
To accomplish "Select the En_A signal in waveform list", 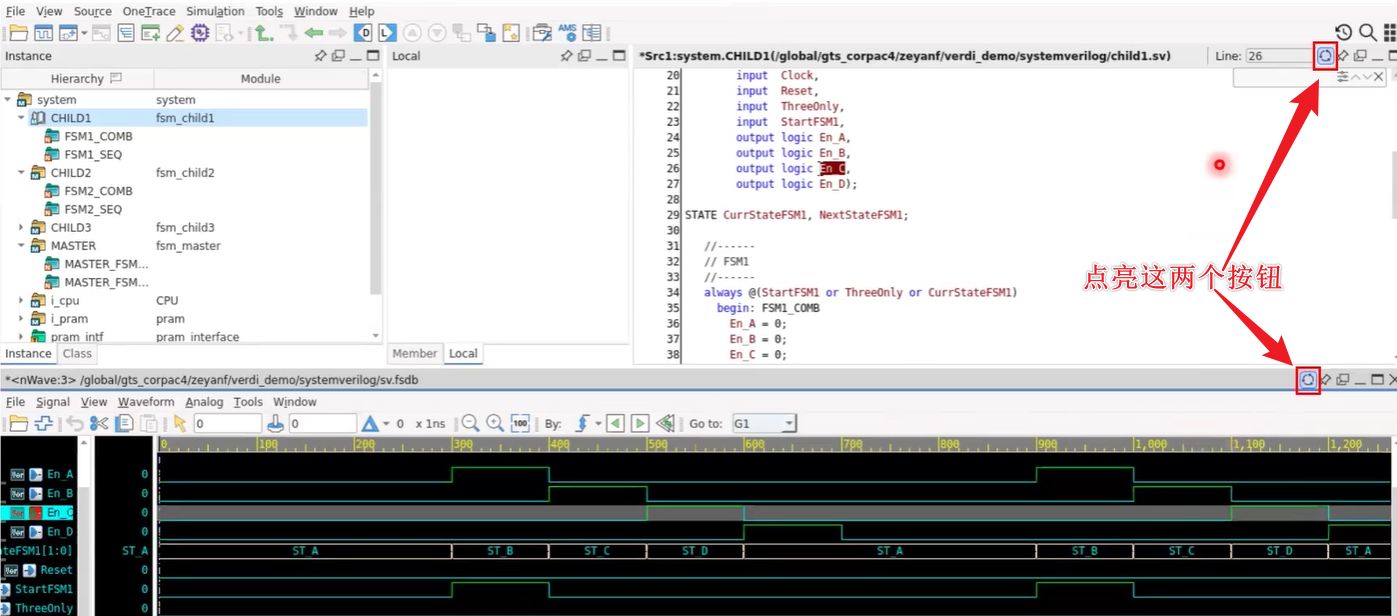I will pyautogui.click(x=59, y=475).
